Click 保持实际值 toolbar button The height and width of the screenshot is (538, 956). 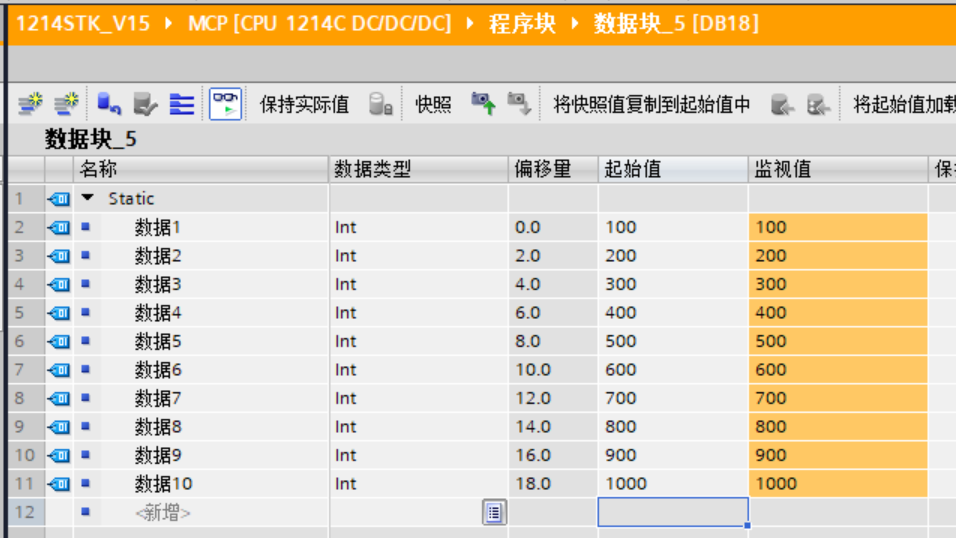click(x=304, y=104)
